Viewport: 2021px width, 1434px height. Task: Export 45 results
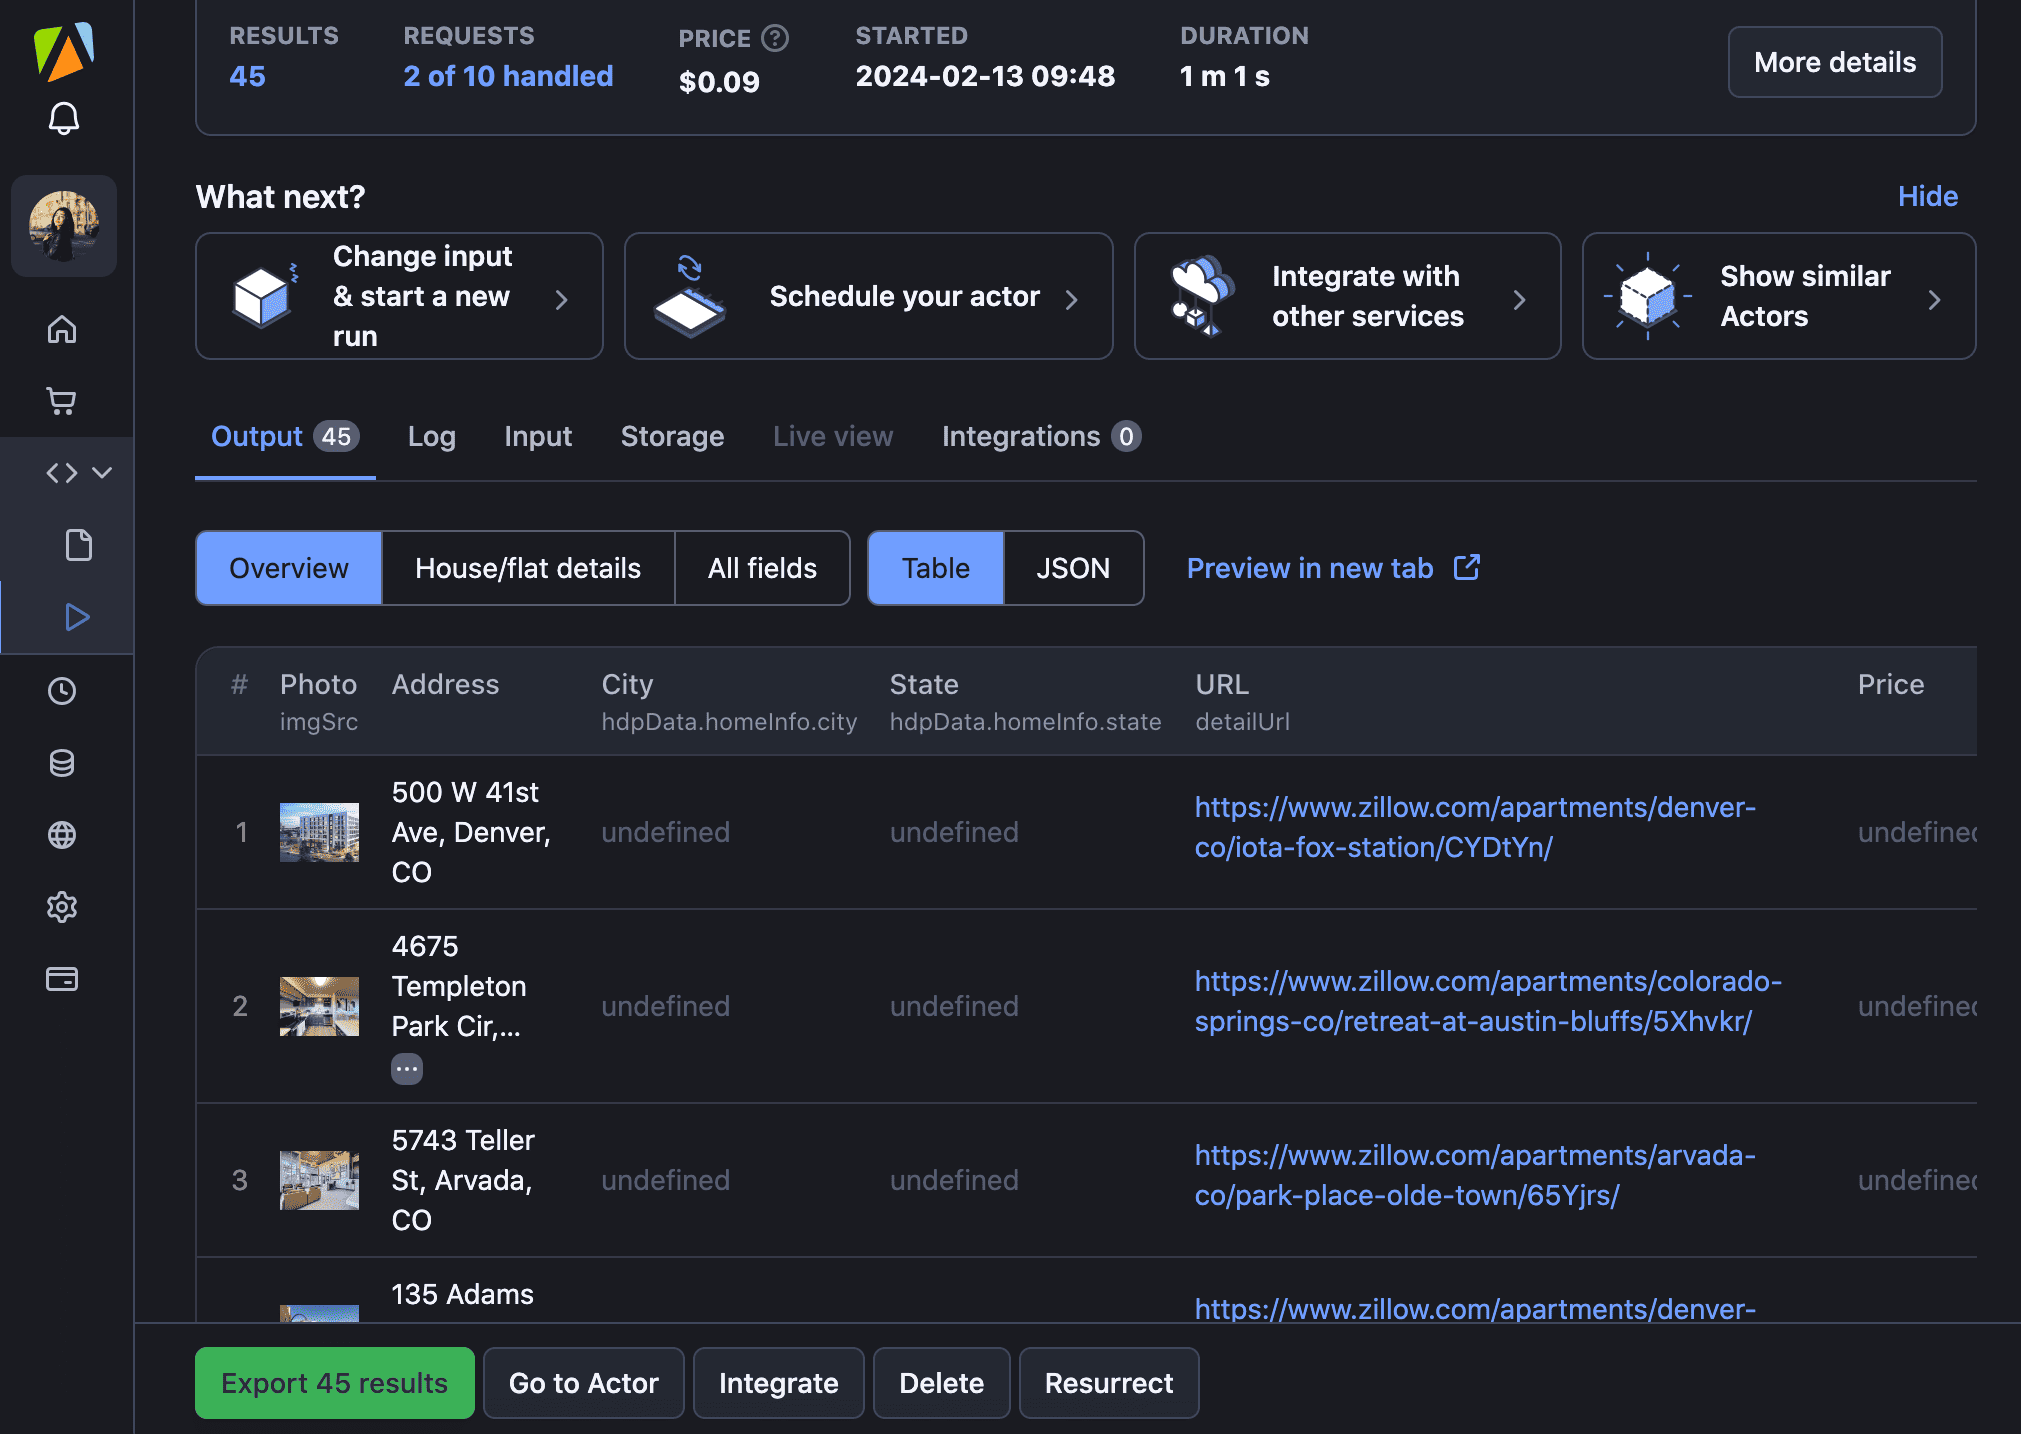click(x=334, y=1383)
